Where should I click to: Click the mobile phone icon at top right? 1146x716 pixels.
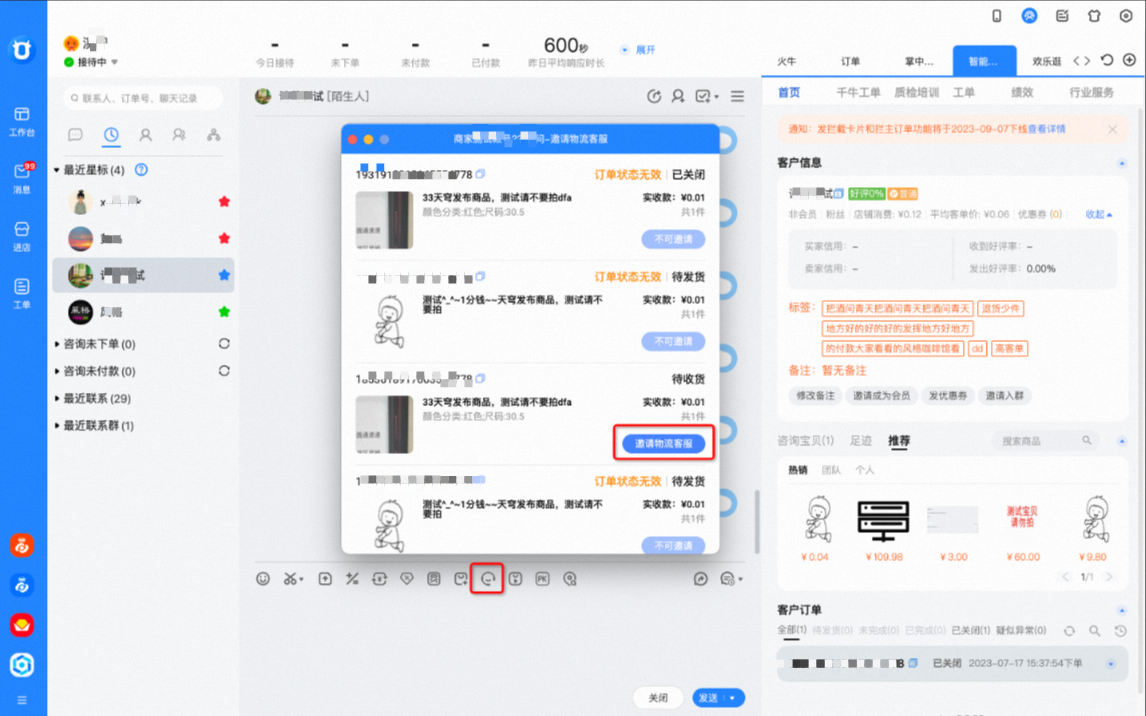coord(996,15)
